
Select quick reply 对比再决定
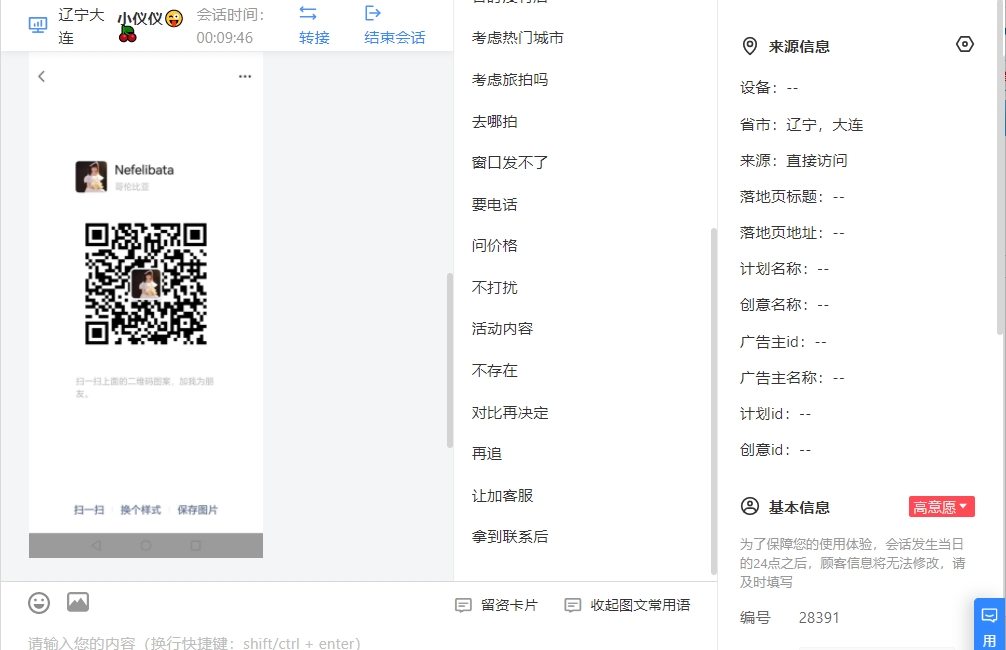tap(509, 412)
